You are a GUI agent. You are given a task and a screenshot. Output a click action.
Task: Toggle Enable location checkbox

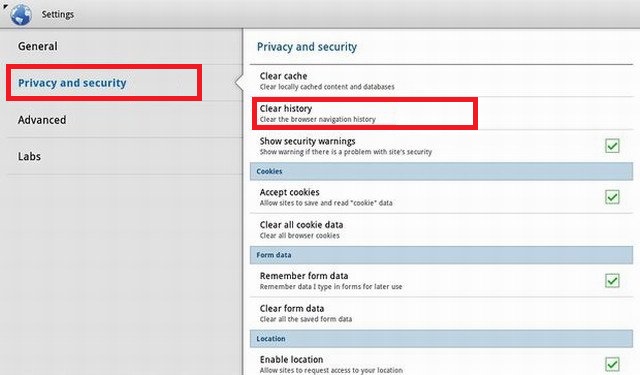tap(612, 364)
